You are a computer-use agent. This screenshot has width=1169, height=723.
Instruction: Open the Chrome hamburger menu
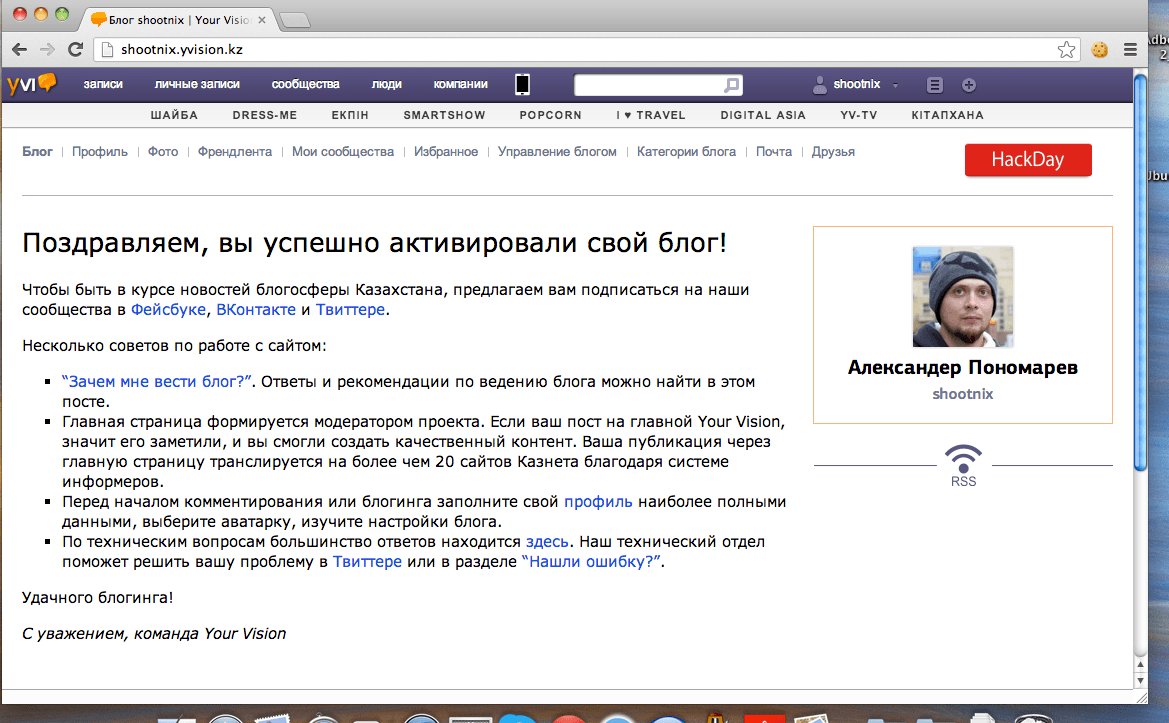point(1130,49)
